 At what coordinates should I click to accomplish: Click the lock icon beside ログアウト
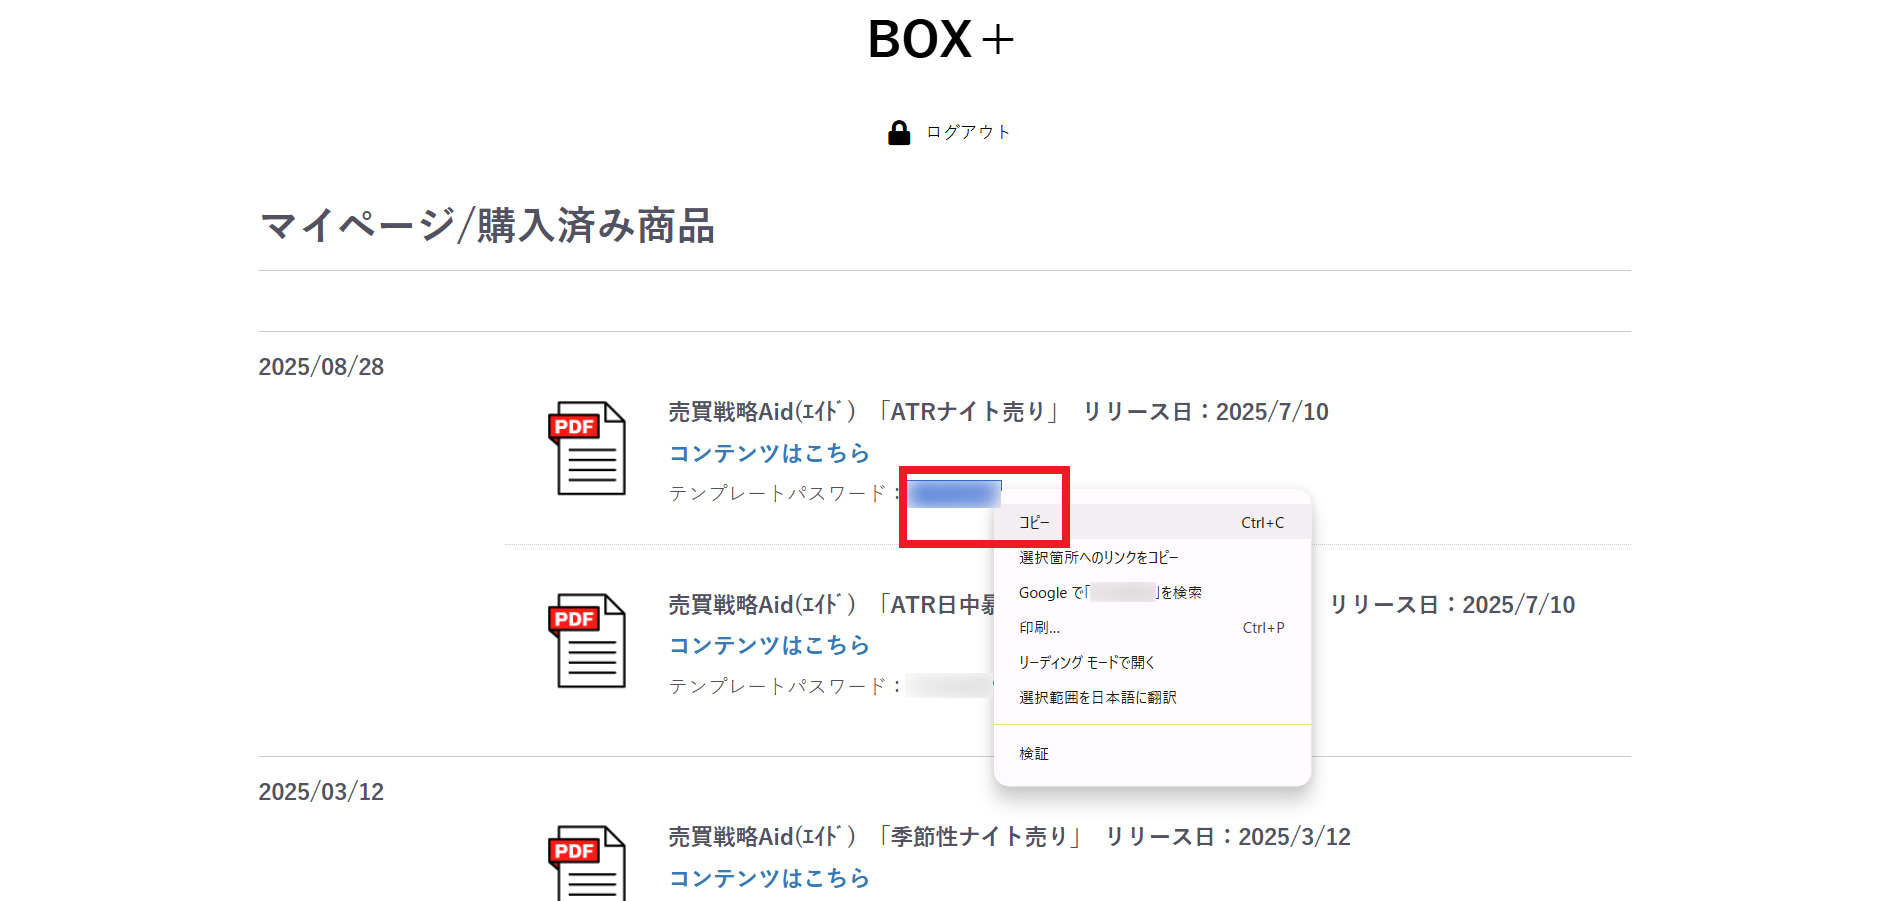[899, 133]
